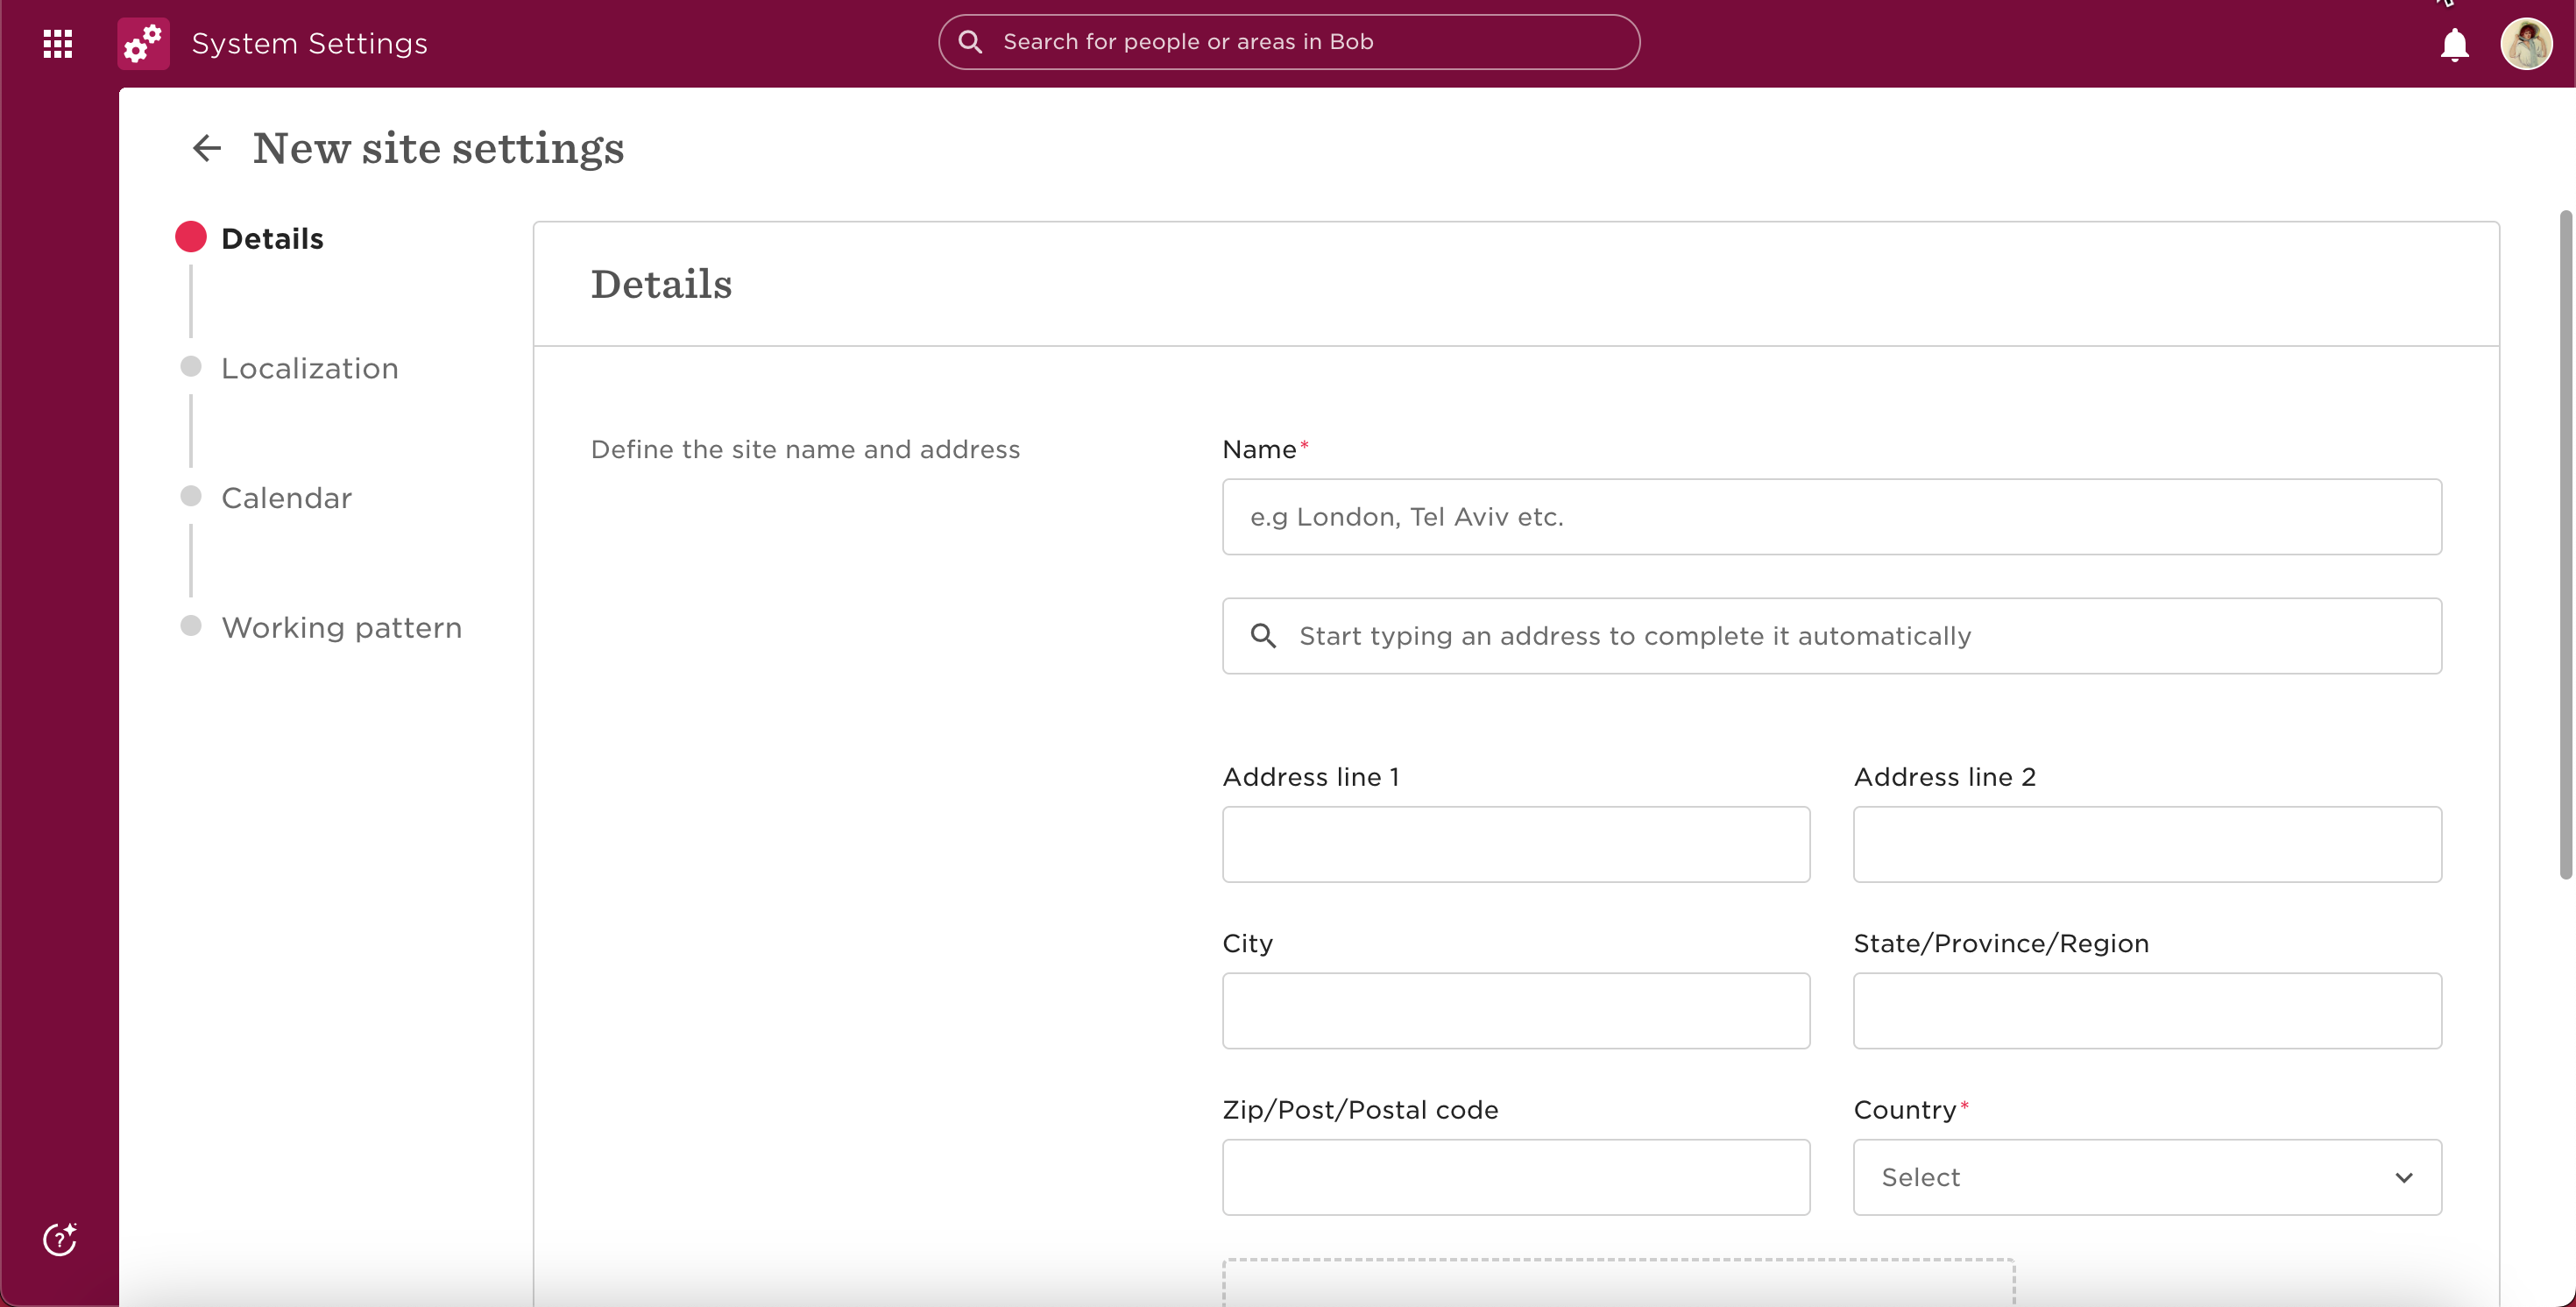
Task: Click the magnifier in the top search bar
Action: click(x=970, y=41)
